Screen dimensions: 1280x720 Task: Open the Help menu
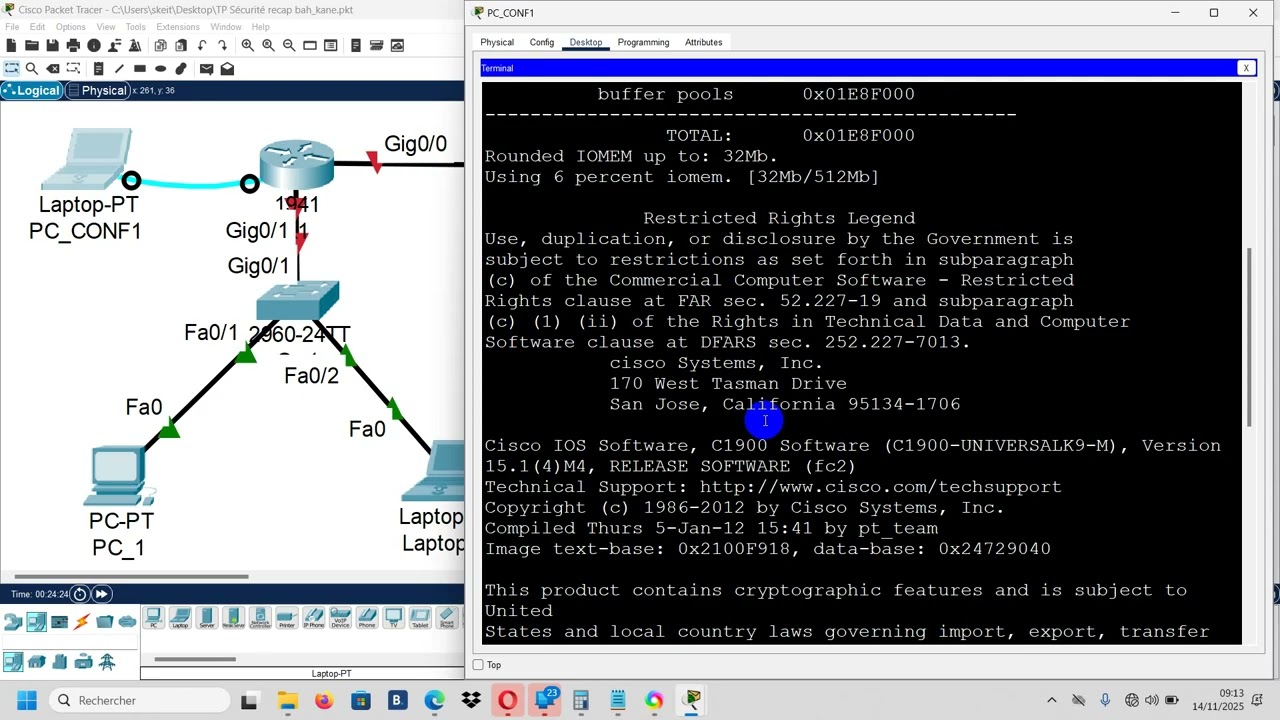260,27
